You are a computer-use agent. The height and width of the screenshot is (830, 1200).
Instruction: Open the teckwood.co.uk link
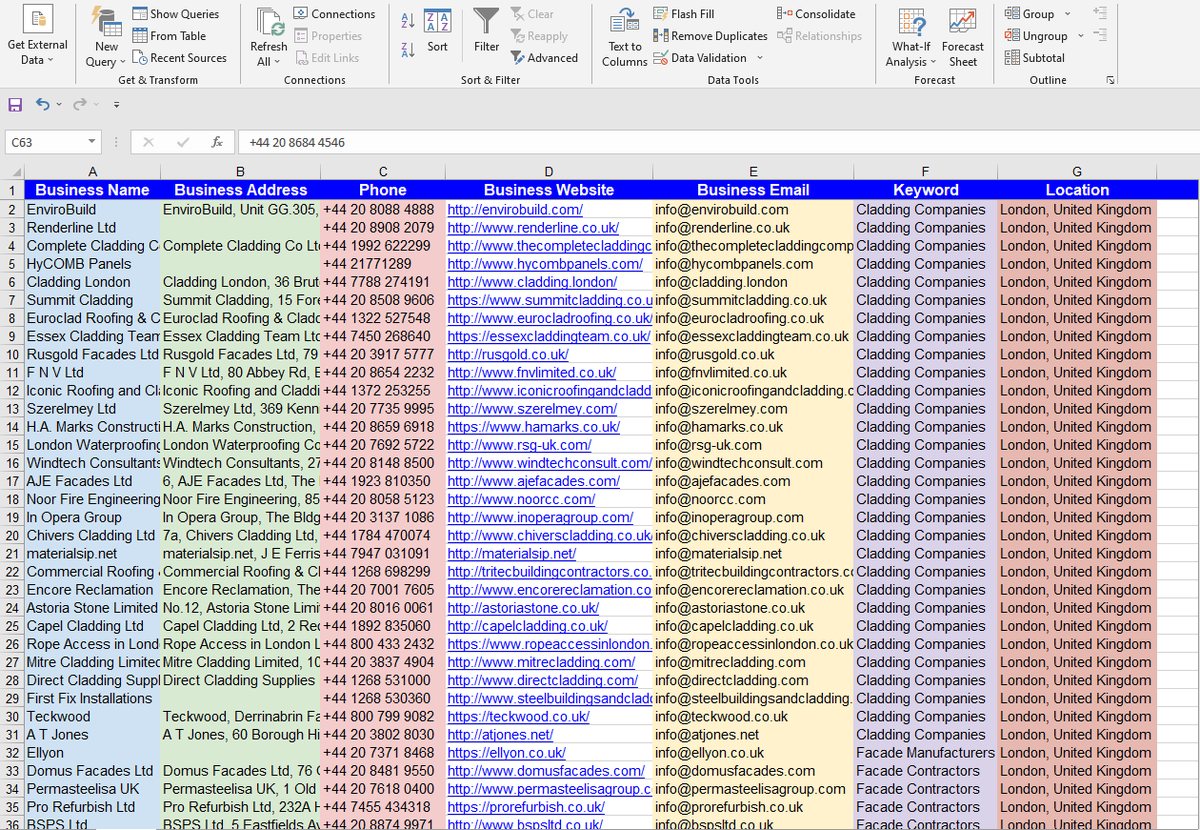519,716
